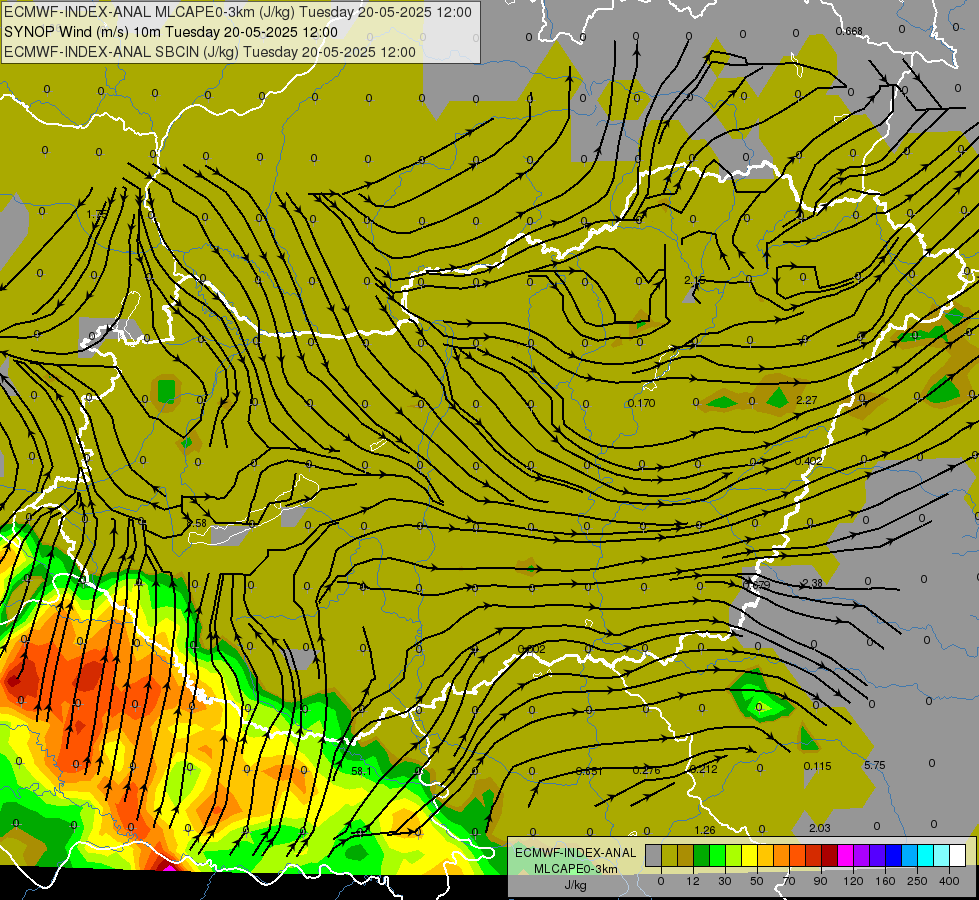
Task: Click the map value '2.15'
Action: point(694,280)
